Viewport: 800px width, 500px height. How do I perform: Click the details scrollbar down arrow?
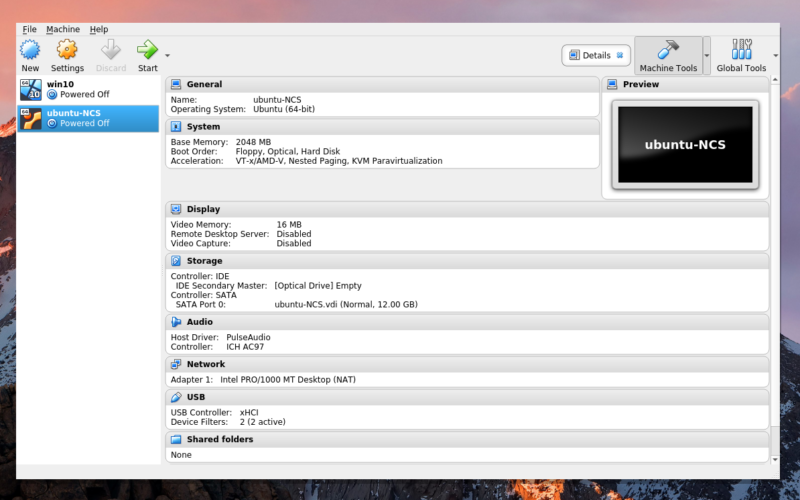(775, 459)
